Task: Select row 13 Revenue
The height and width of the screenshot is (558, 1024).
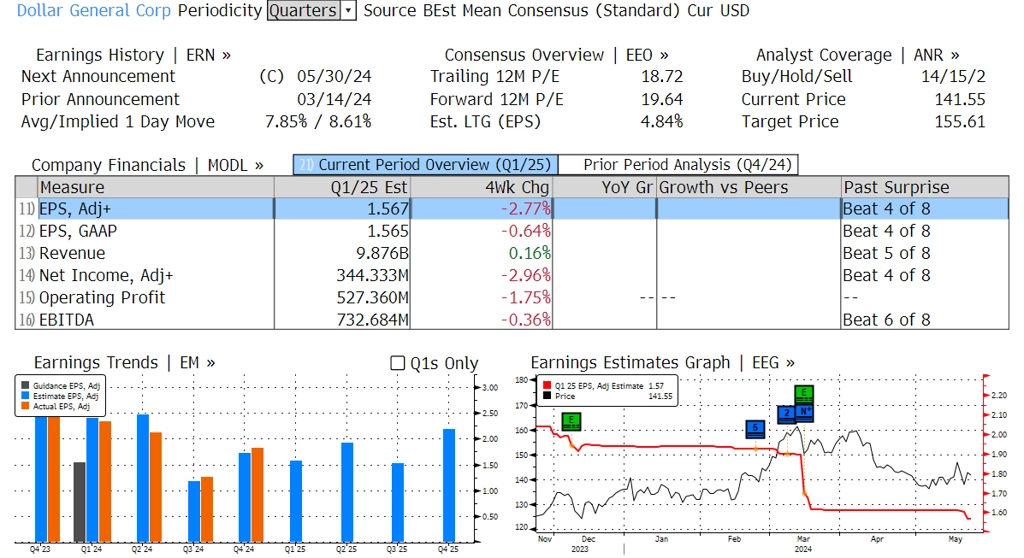Action: click(x=511, y=254)
